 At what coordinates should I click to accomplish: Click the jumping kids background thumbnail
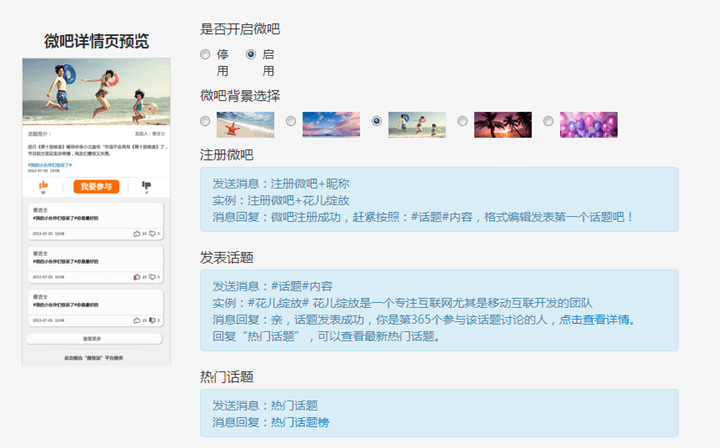[x=417, y=124]
